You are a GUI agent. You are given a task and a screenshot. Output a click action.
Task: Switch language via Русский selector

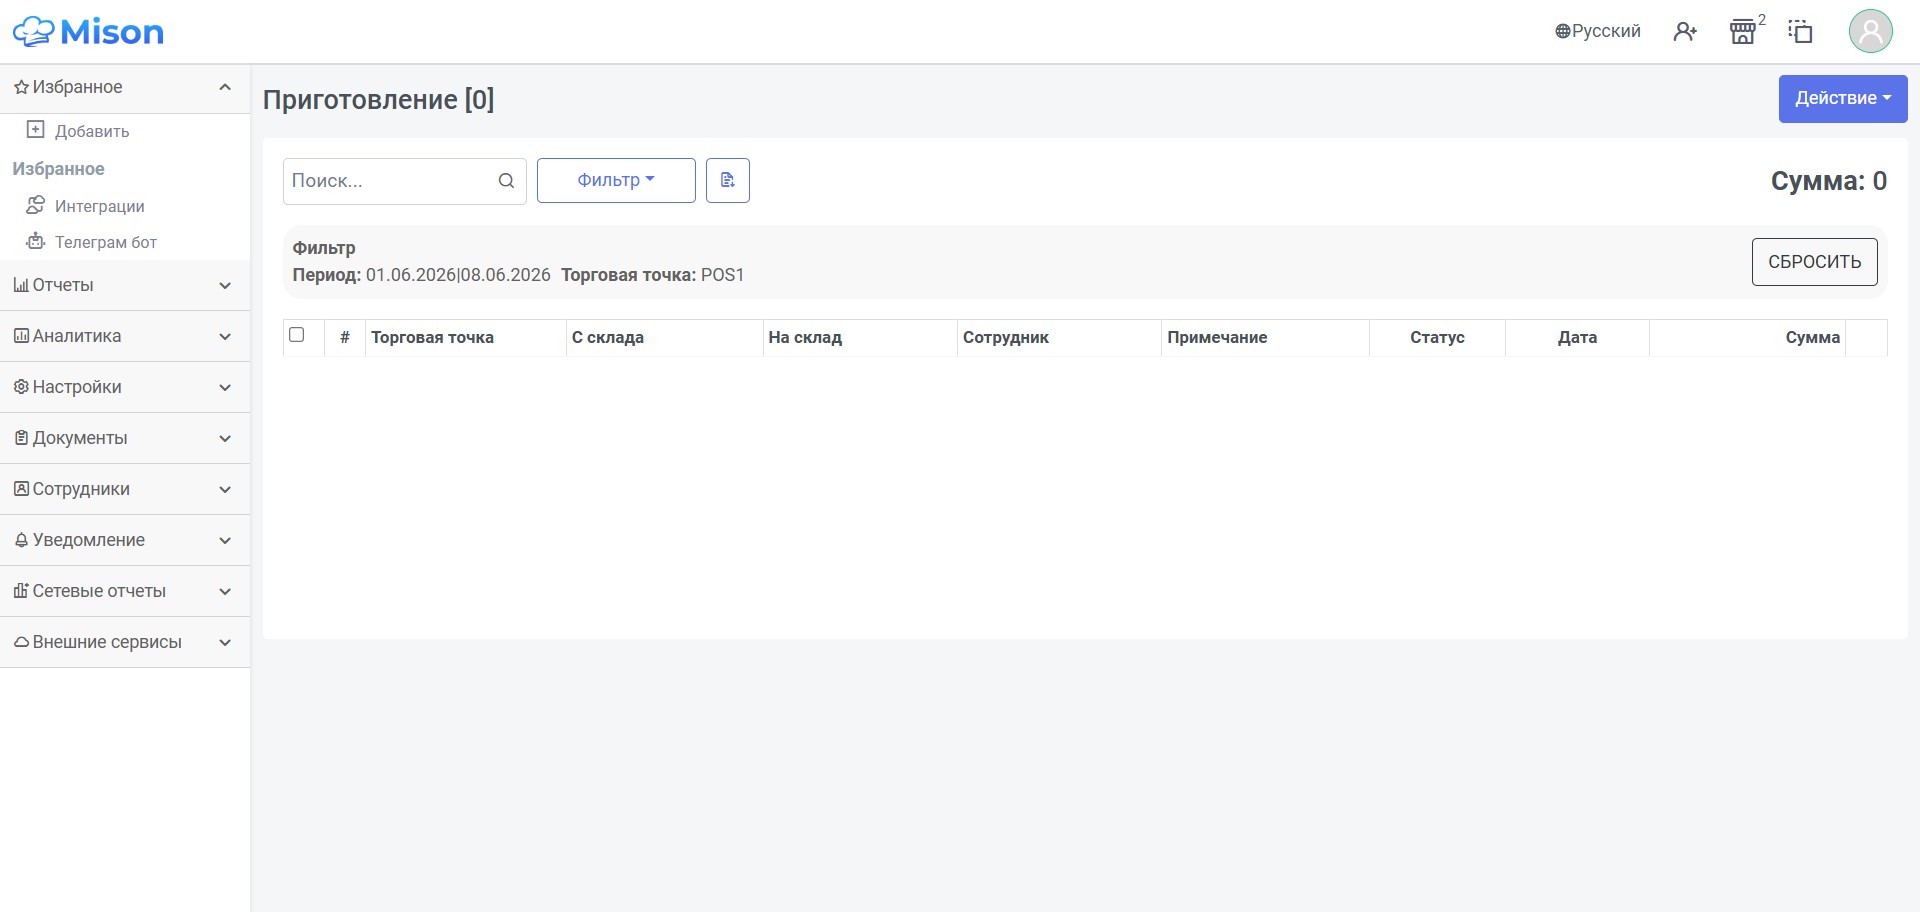point(1598,32)
